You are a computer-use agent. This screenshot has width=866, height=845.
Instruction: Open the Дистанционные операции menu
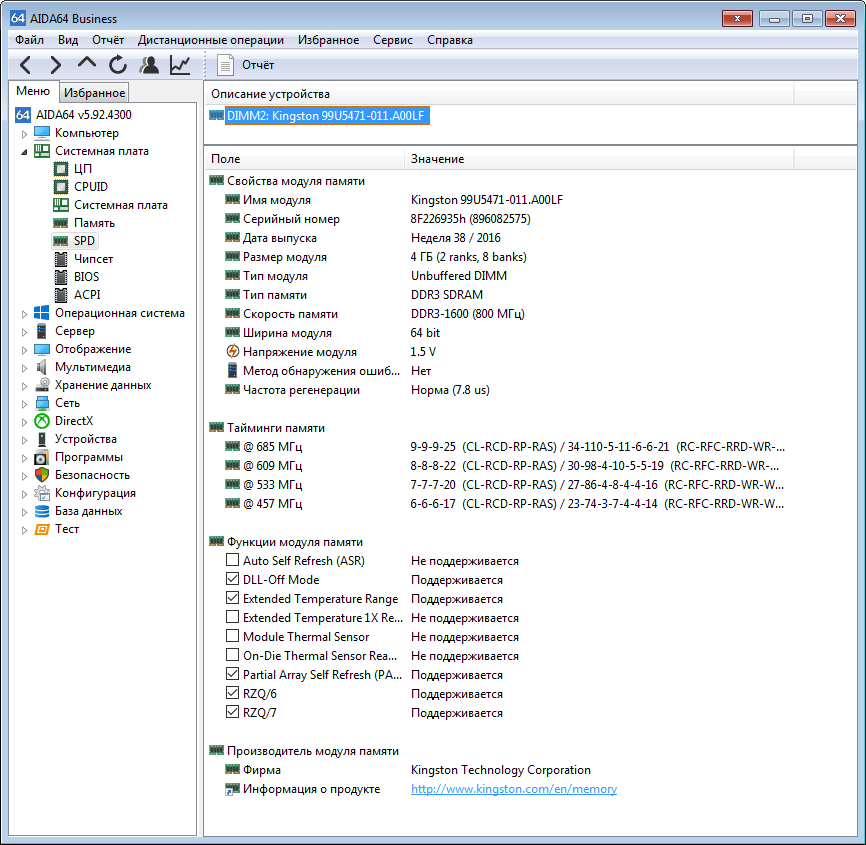211,40
